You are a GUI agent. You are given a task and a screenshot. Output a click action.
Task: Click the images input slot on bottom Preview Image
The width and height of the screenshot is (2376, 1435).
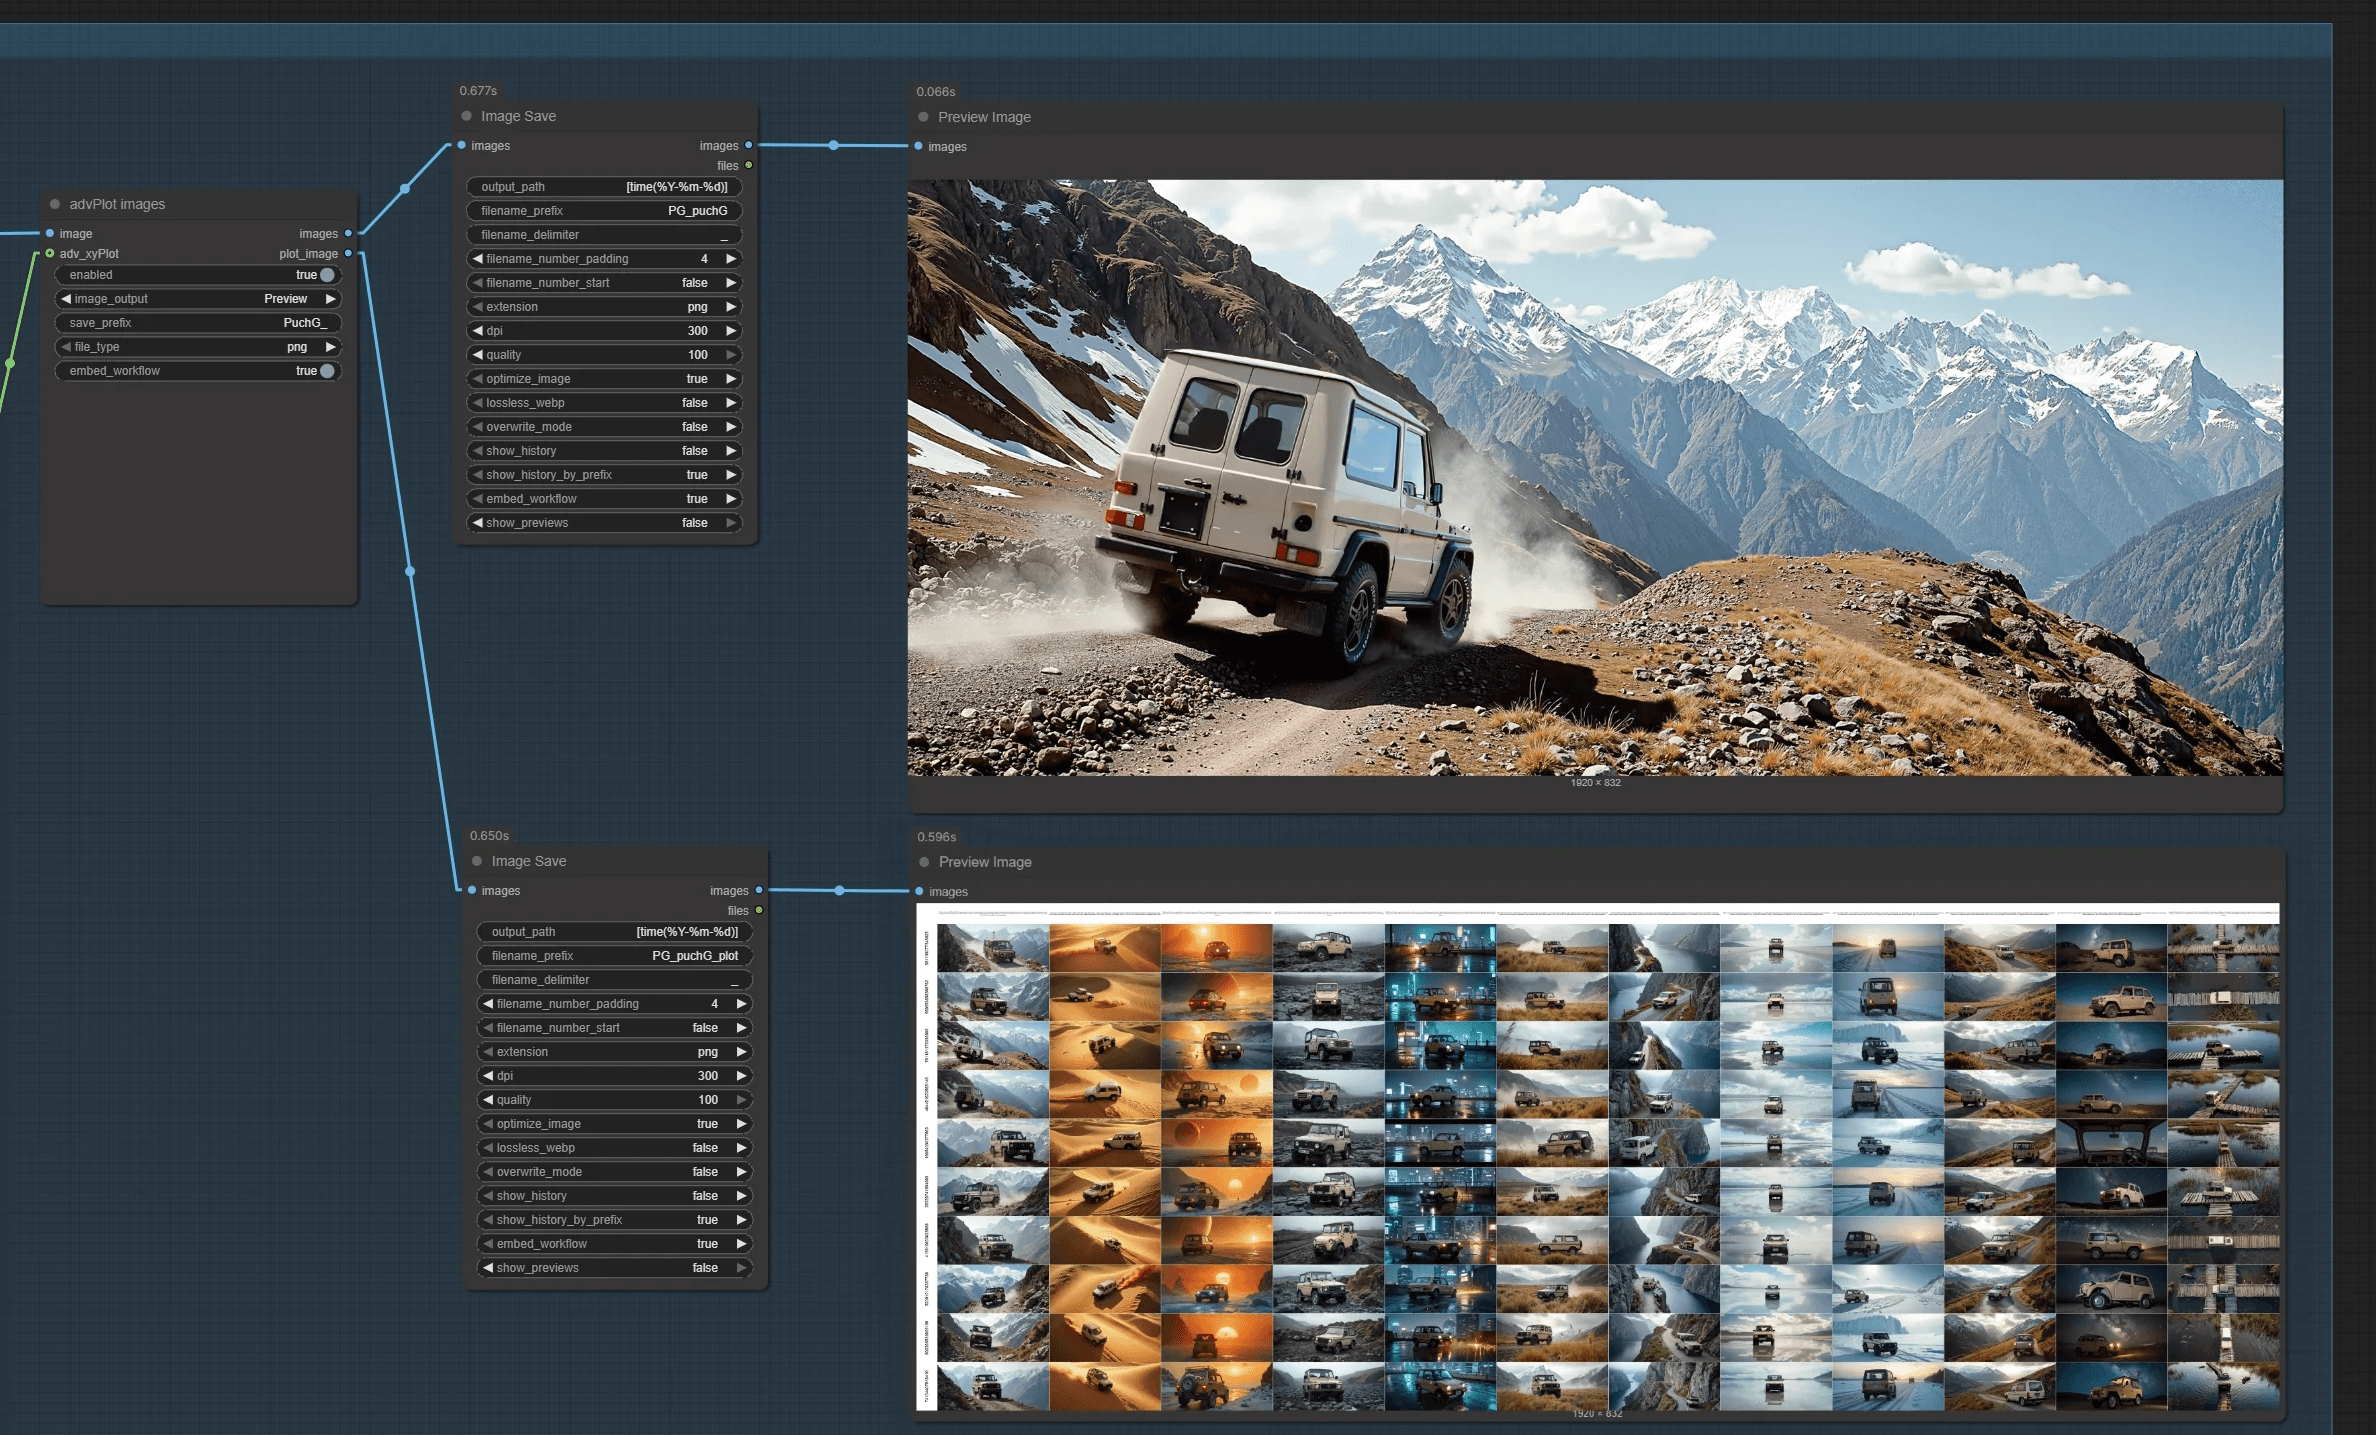920,891
